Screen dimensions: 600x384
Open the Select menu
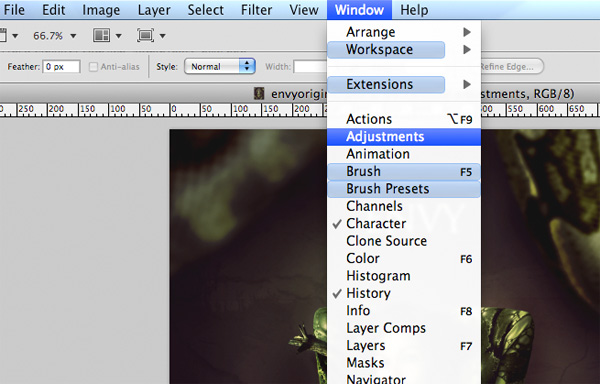pos(205,10)
